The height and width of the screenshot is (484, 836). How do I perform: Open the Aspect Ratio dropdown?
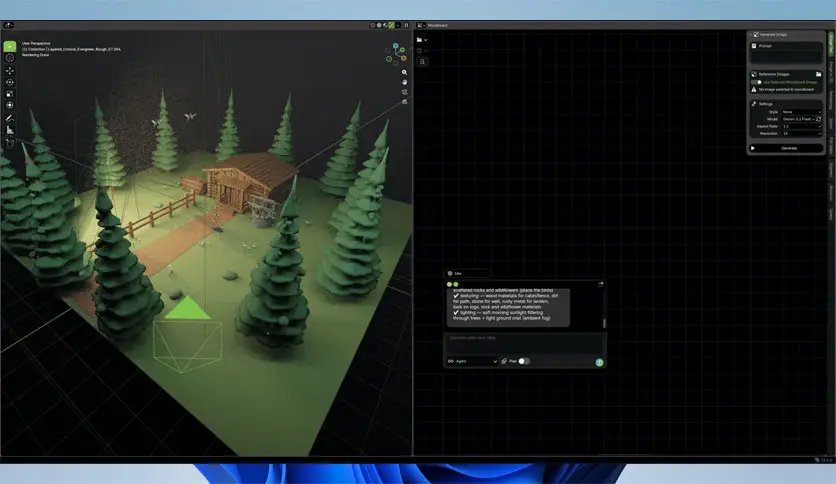(x=801, y=126)
